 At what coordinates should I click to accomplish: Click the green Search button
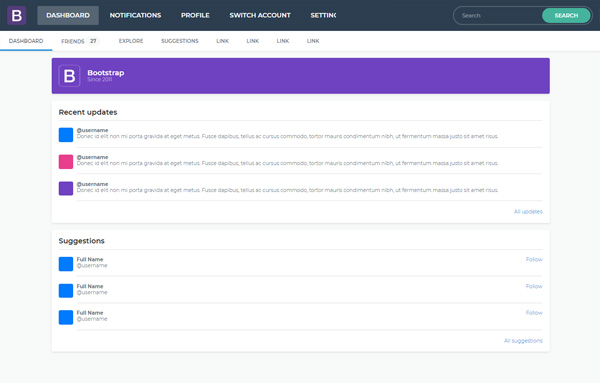pyautogui.click(x=566, y=15)
